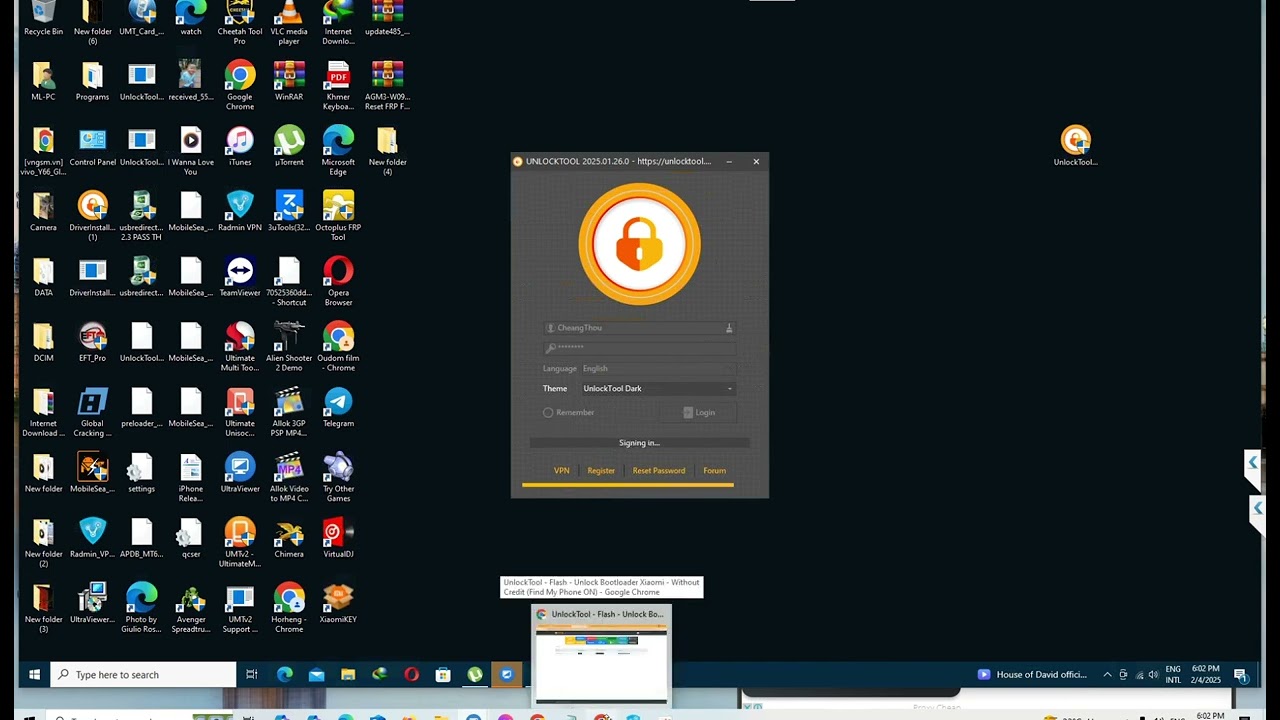The width and height of the screenshot is (1280, 720).
Task: Open the WinRAR desktop icon
Action: tap(289, 81)
